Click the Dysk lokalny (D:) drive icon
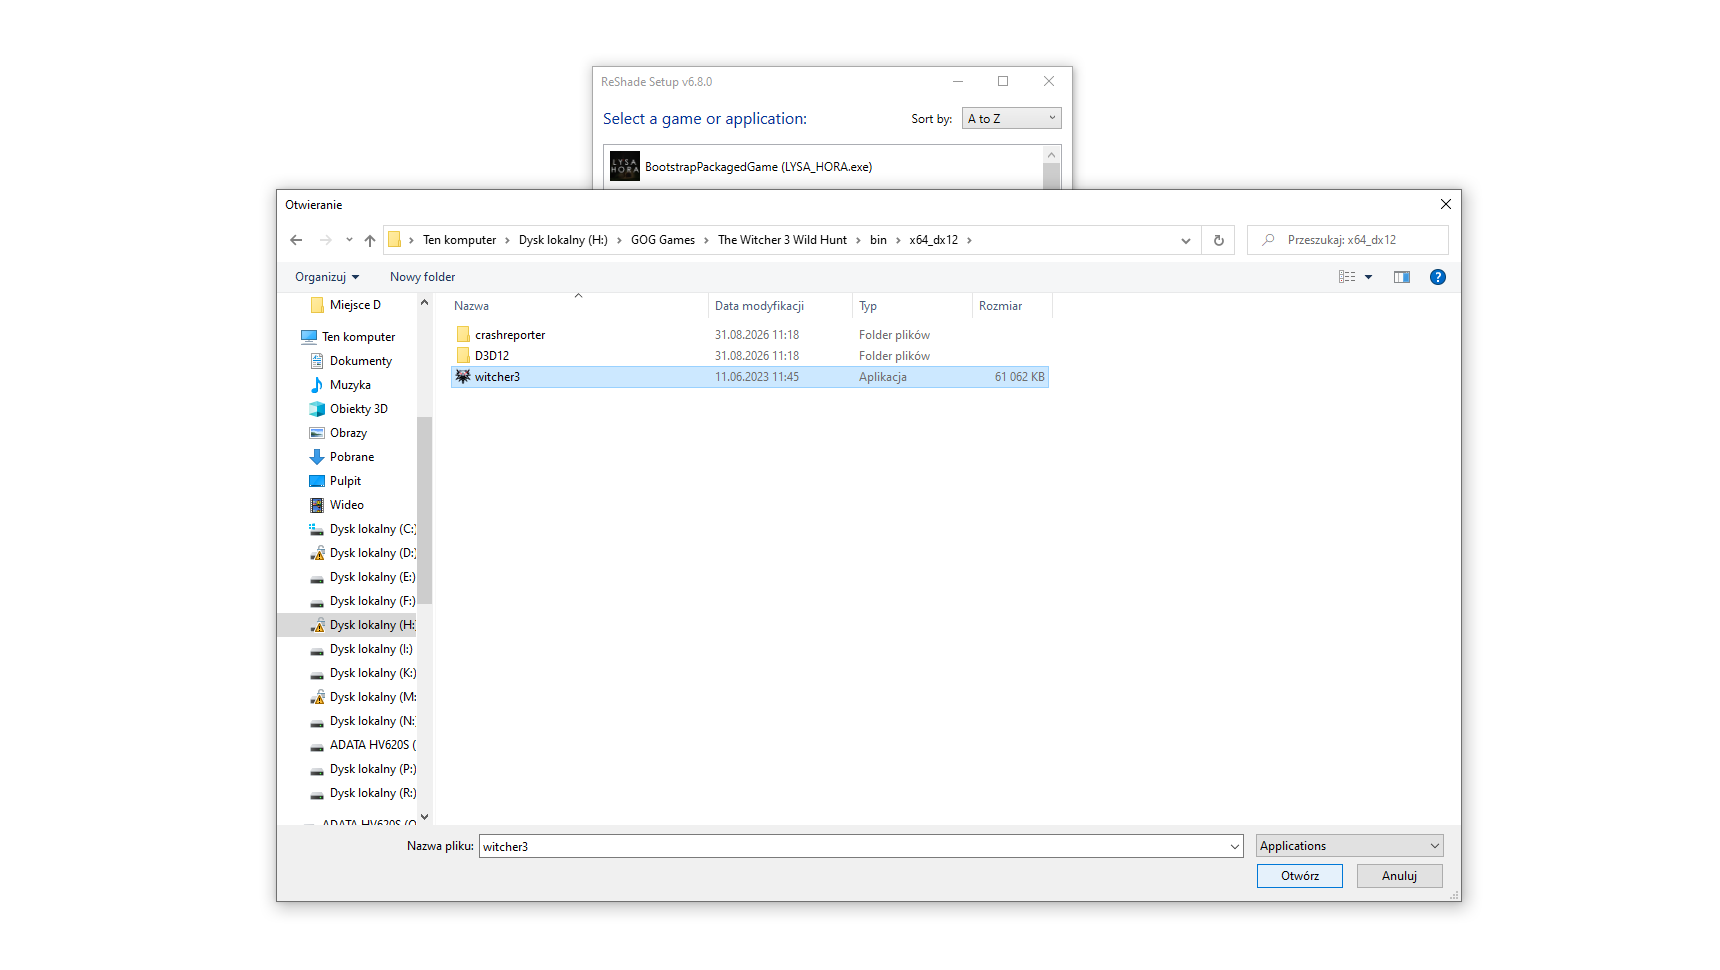The height and width of the screenshot is (970, 1720). (x=317, y=553)
